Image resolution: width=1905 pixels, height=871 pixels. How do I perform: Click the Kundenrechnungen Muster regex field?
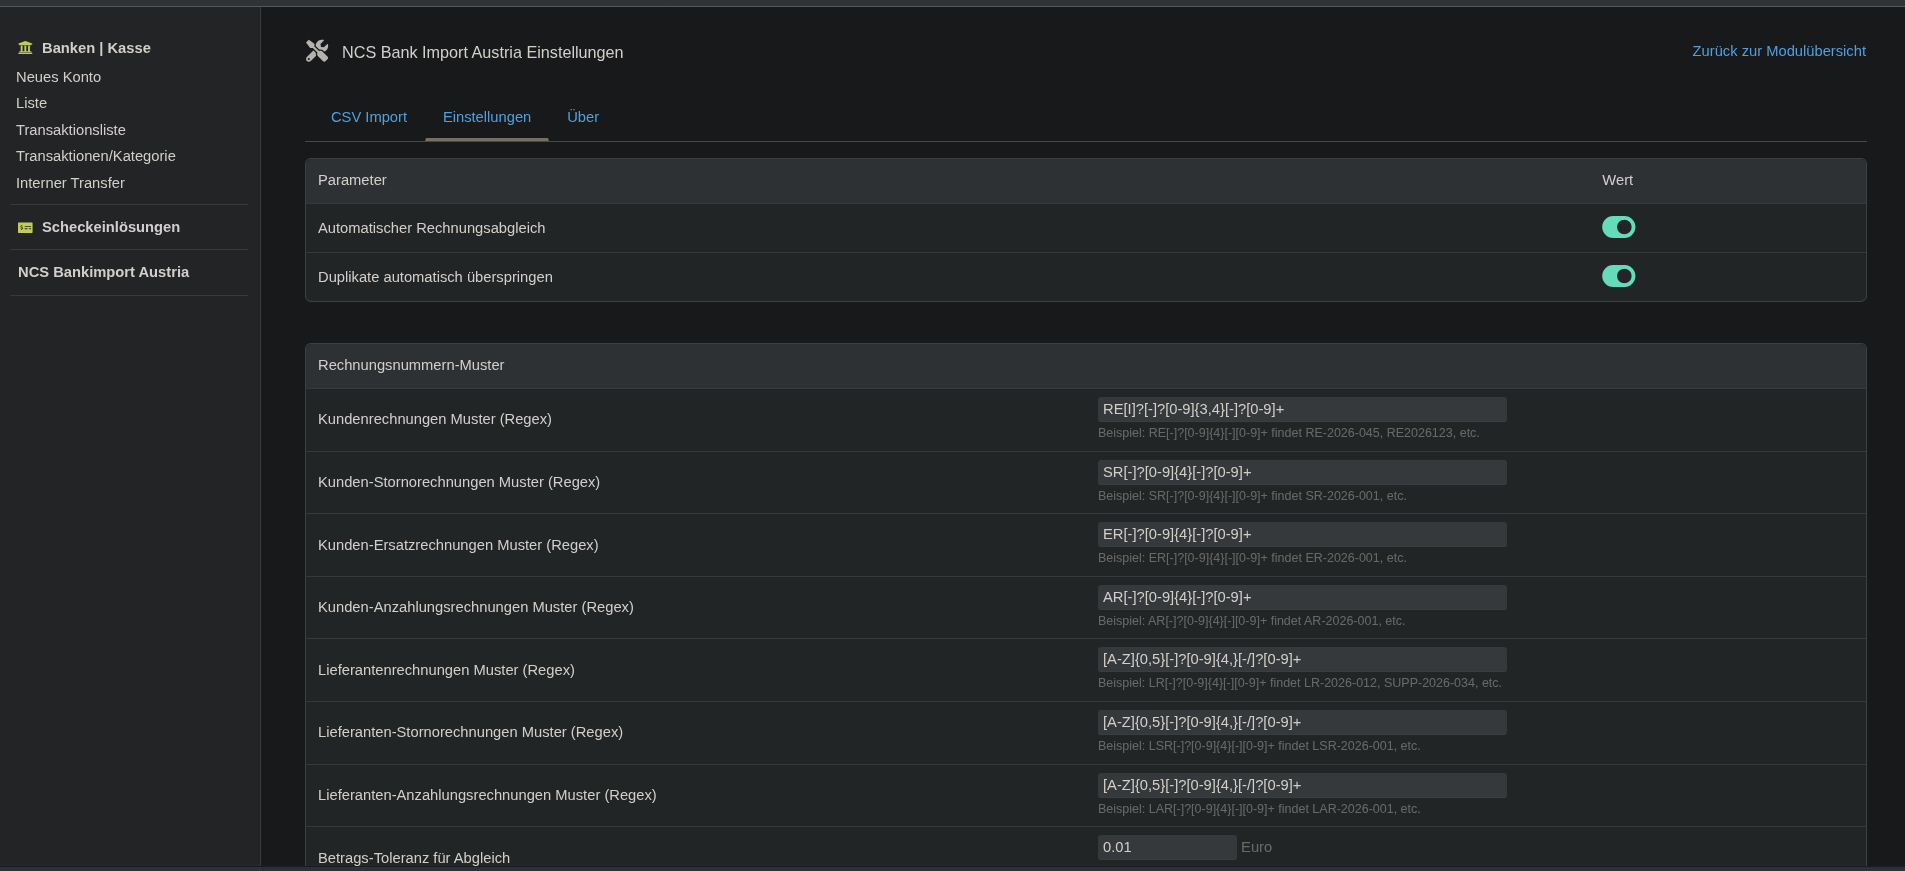point(1301,409)
